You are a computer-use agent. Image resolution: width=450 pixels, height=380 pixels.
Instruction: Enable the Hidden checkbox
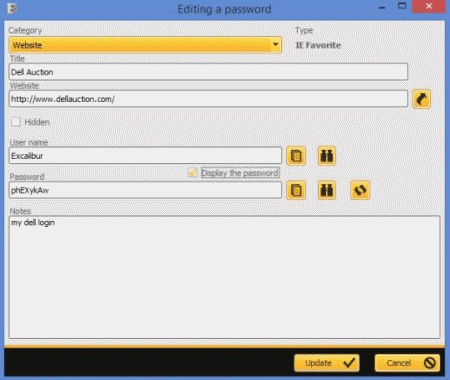[15, 122]
